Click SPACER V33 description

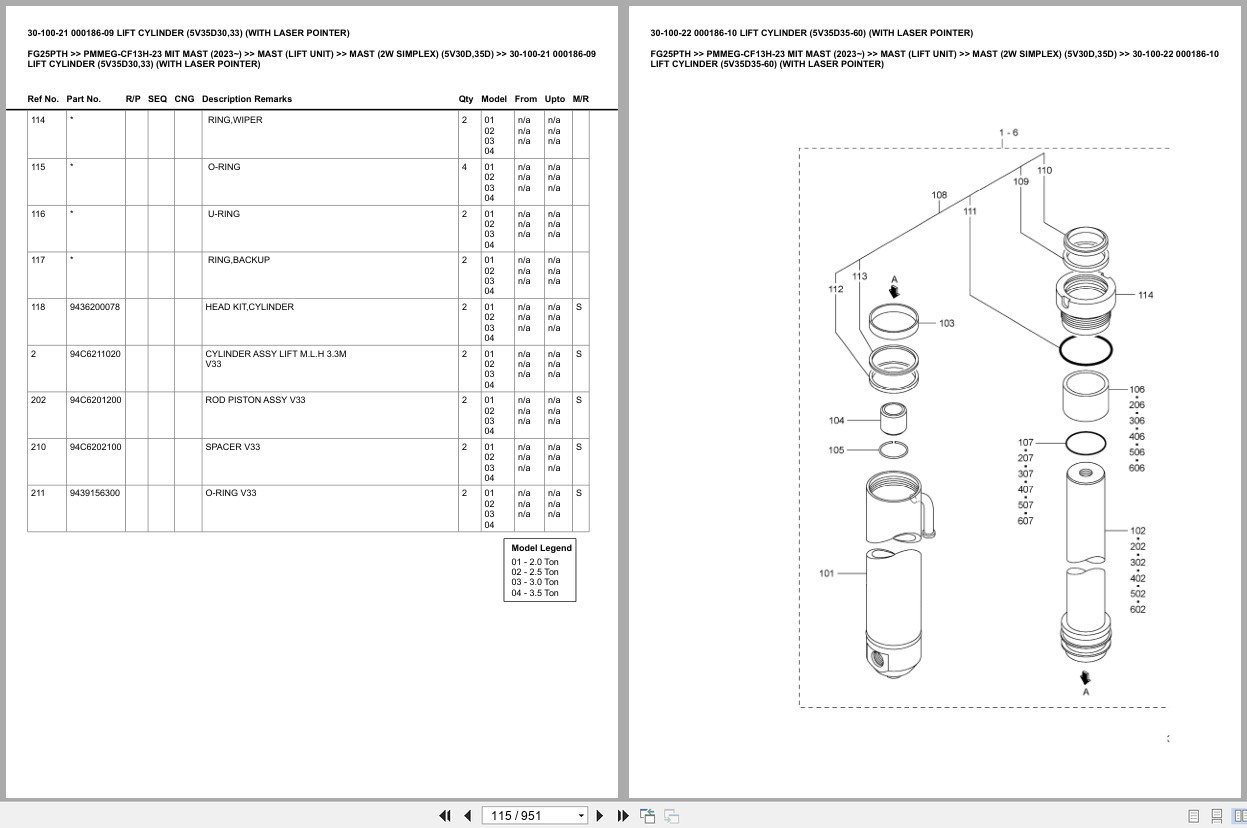232,447
